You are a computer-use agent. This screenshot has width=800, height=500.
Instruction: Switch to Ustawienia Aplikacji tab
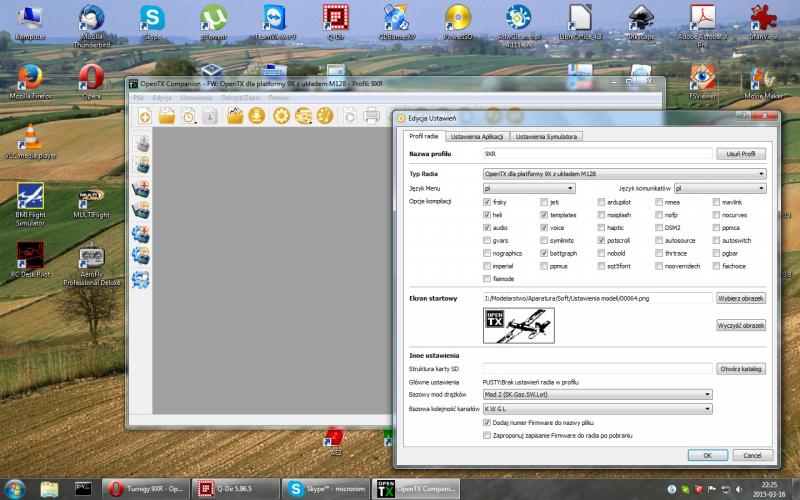pyautogui.click(x=477, y=136)
